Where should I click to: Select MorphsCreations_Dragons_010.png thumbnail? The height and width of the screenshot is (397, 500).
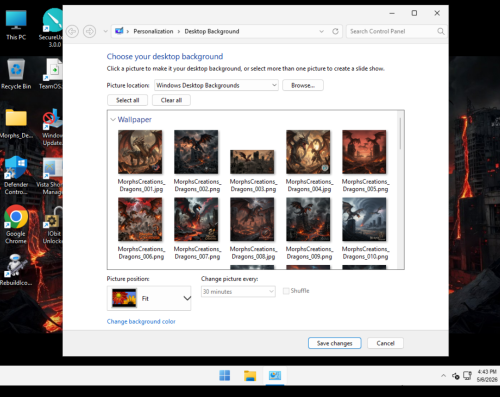(x=364, y=219)
